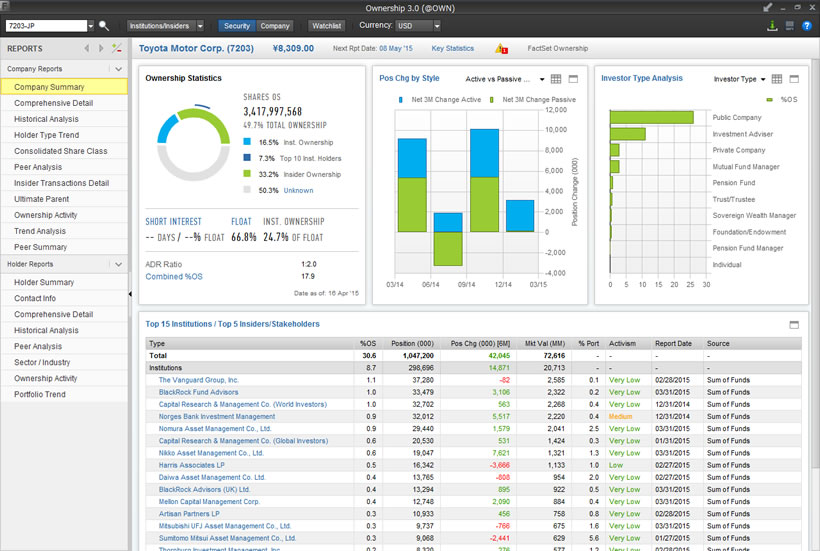Maximize the Investor Type Analysis panel
Image resolution: width=820 pixels, height=551 pixels.
point(794,79)
